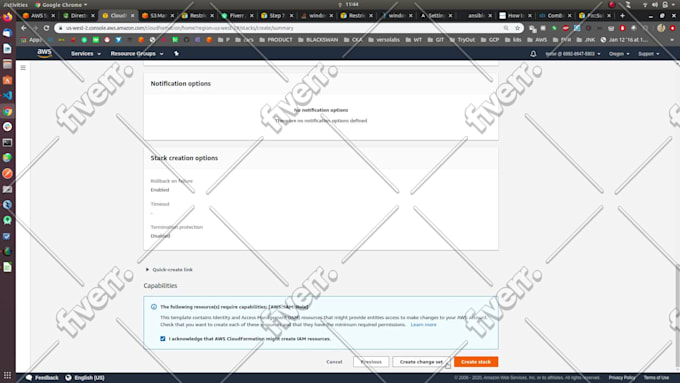
Task: Open the Twitter bookmark icon
Action: 118,39
